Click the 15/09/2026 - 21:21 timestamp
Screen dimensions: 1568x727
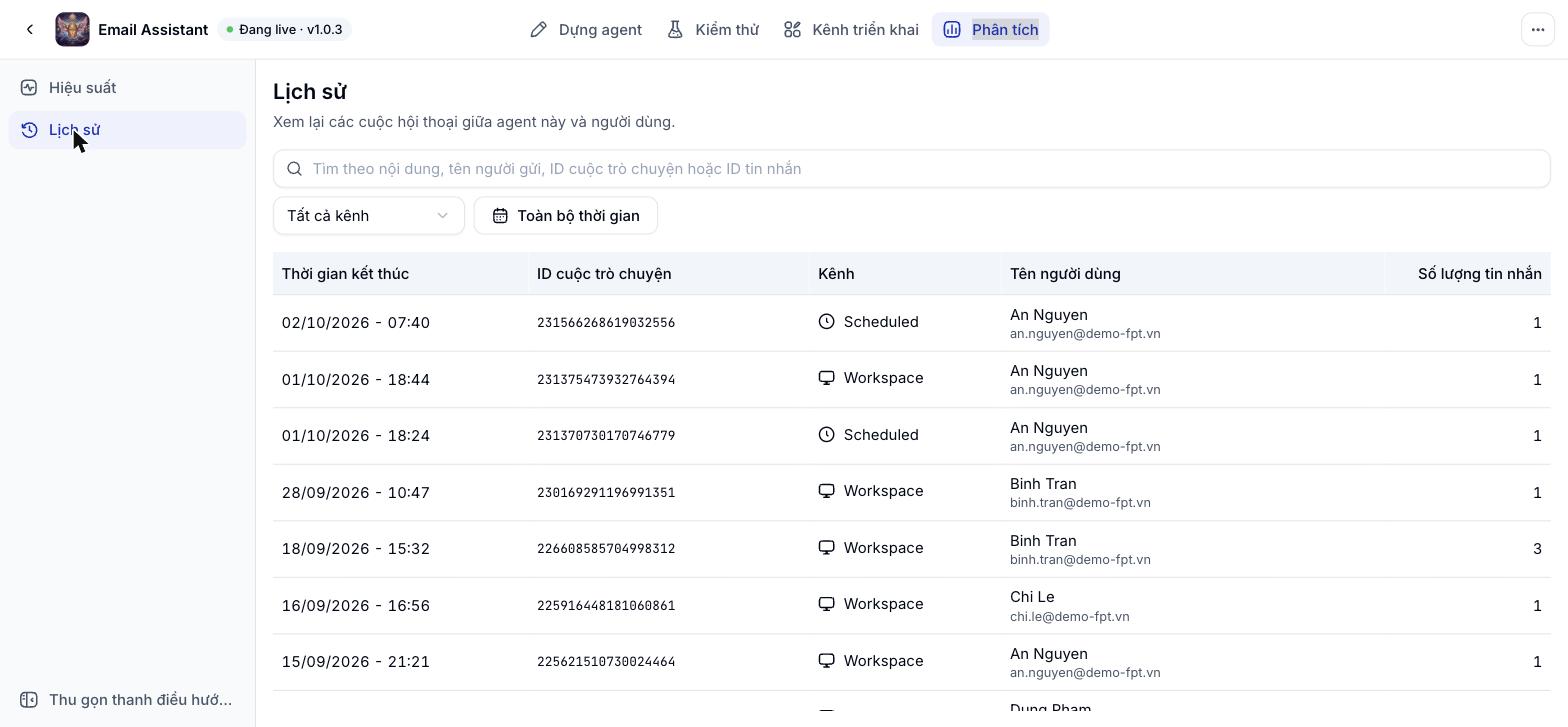tap(356, 662)
